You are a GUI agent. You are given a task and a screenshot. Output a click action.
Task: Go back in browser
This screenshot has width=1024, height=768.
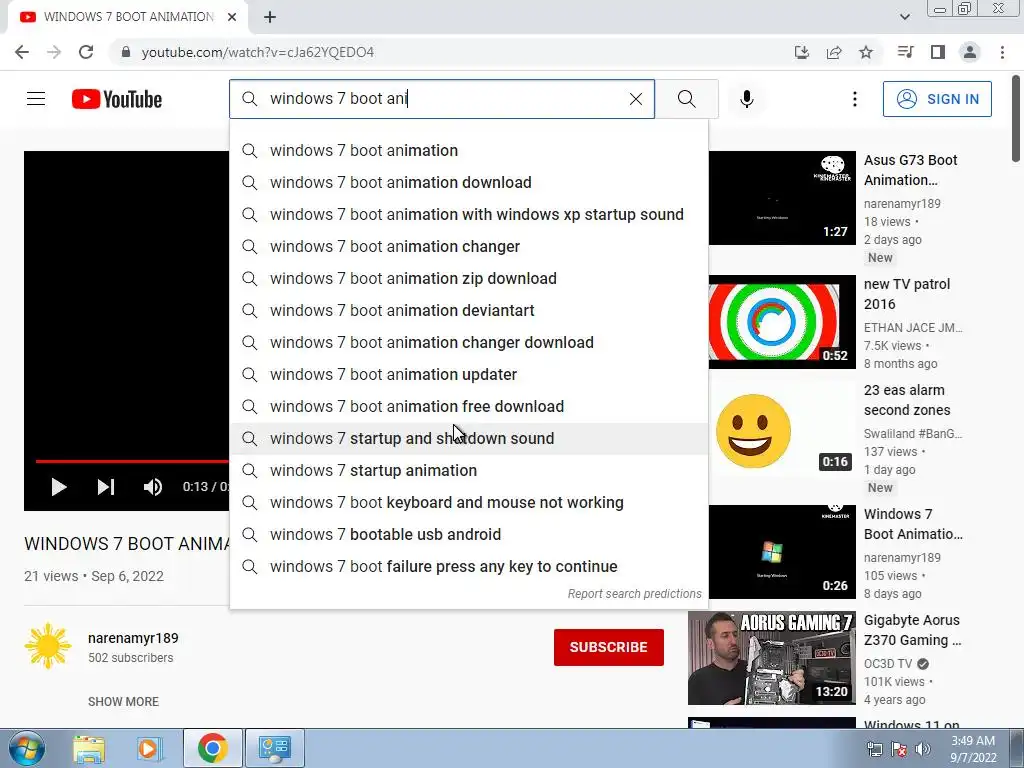(x=22, y=52)
